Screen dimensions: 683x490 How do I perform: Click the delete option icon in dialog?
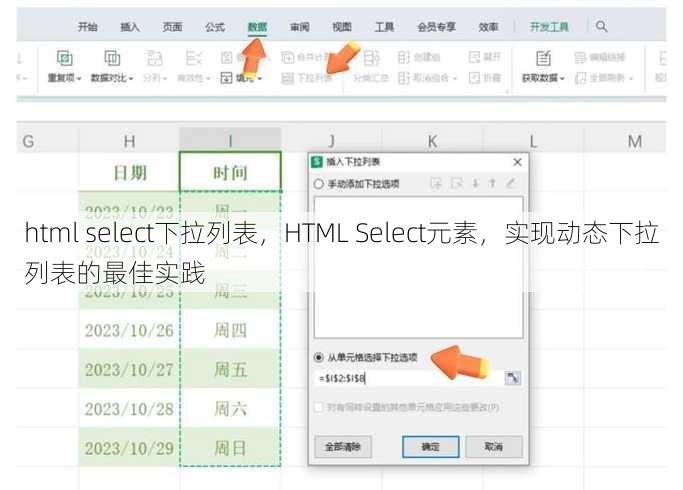coord(456,183)
